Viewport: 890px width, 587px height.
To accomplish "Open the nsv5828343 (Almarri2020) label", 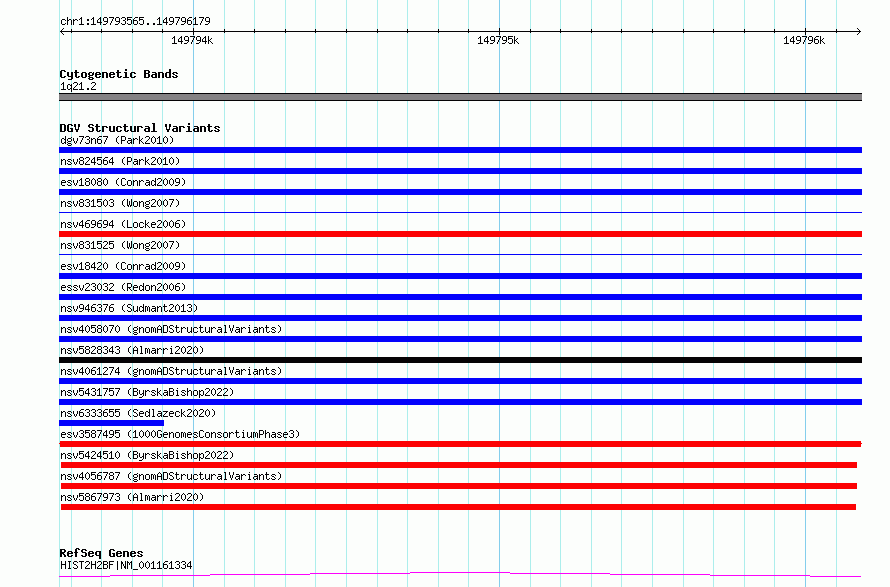I will pyautogui.click(x=132, y=350).
